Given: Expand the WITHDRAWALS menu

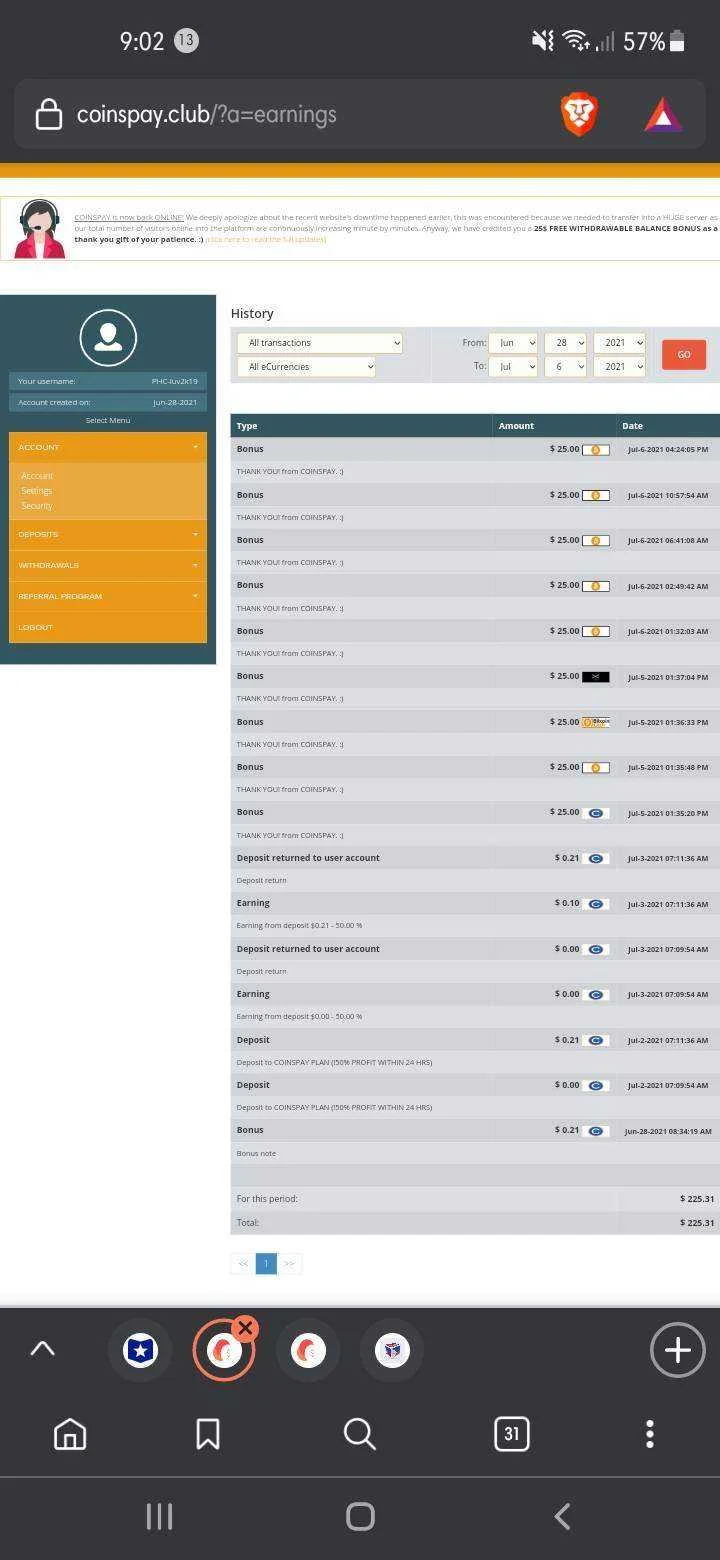Looking at the screenshot, I should [x=108, y=566].
